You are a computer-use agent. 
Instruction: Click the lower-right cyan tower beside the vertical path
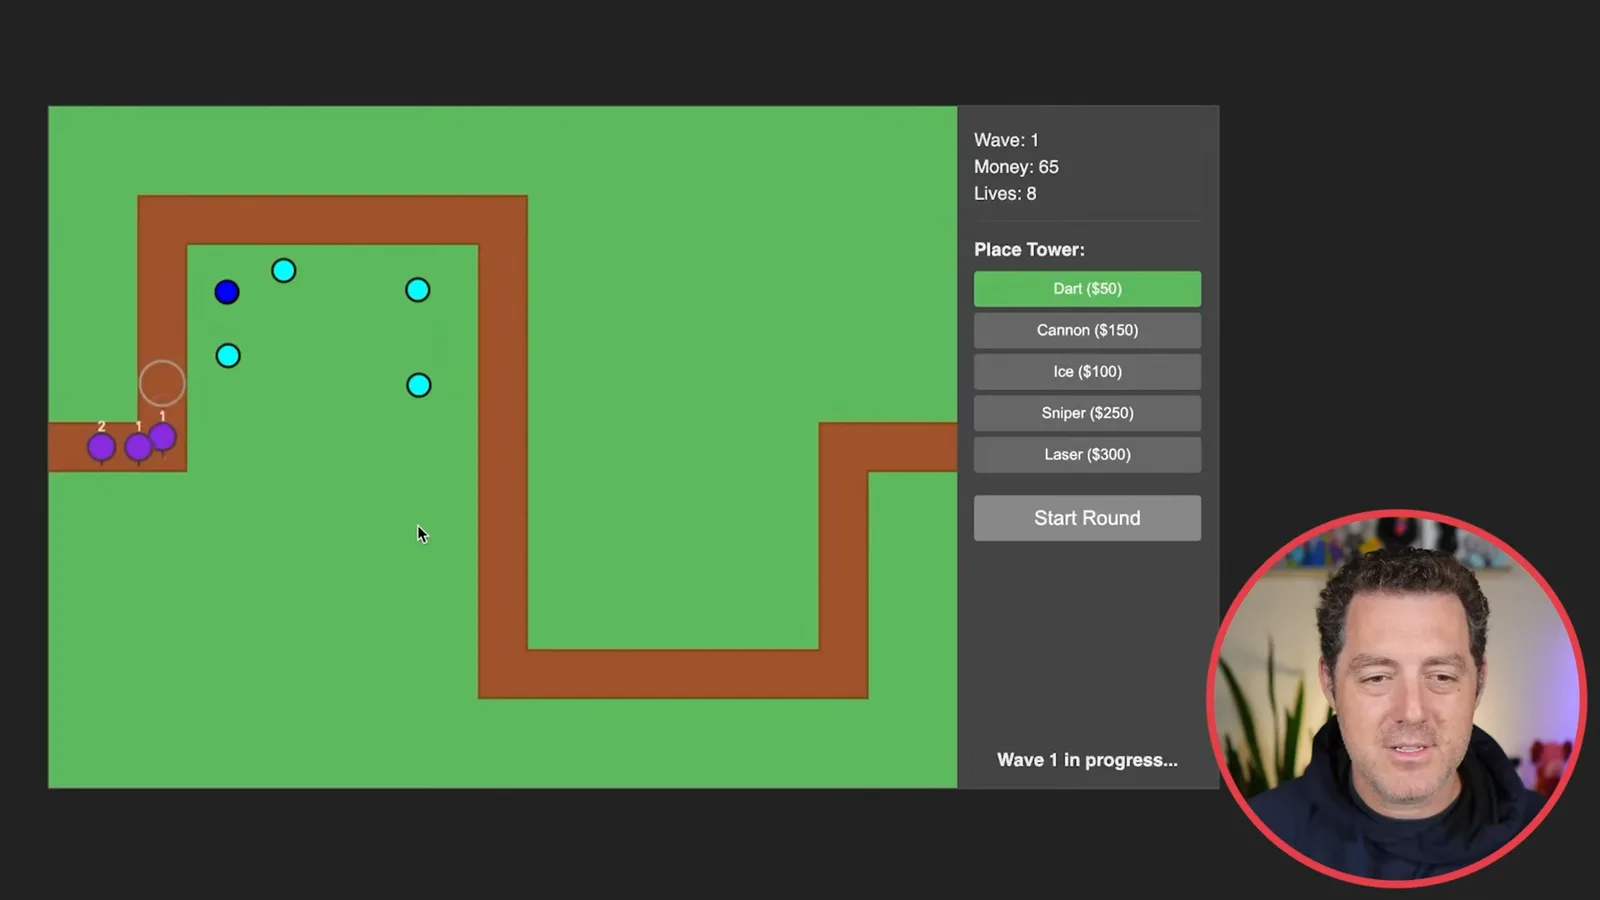(419, 385)
